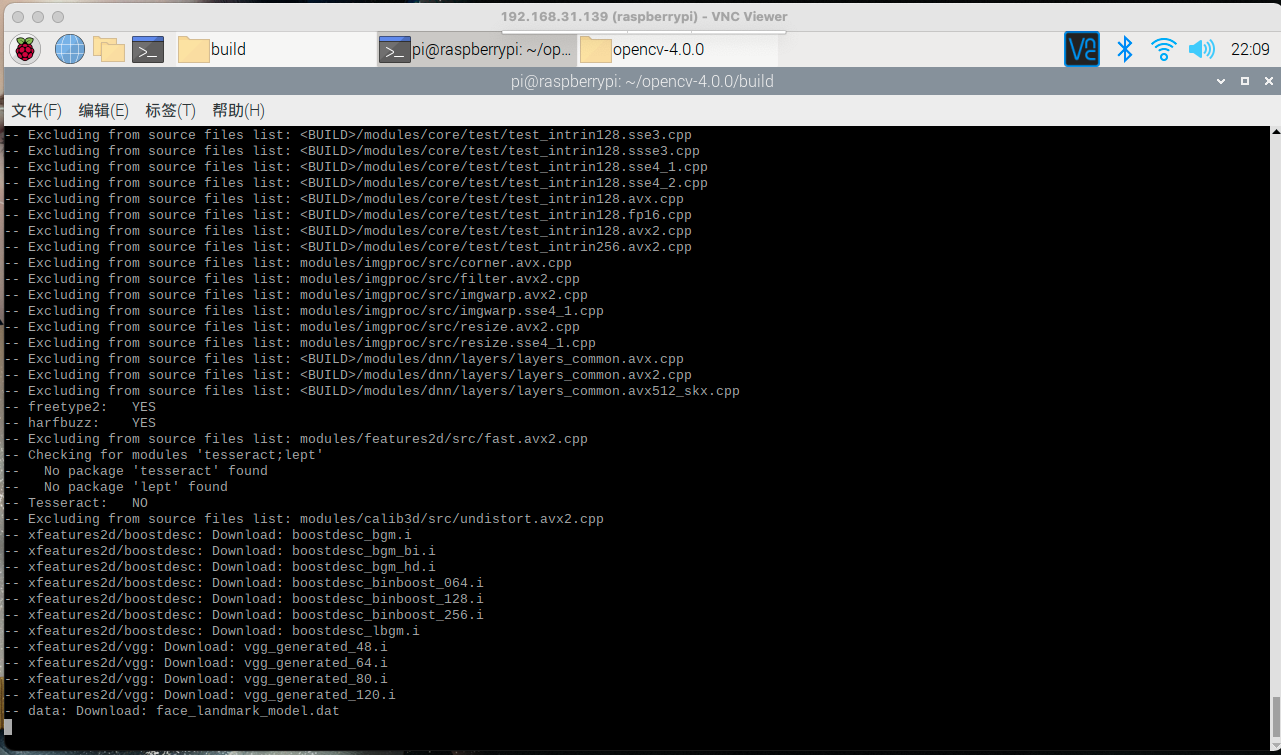Screen dimensions: 1281x755
Task: Click 'No package 'lept' found' line
Action: [116, 487]
